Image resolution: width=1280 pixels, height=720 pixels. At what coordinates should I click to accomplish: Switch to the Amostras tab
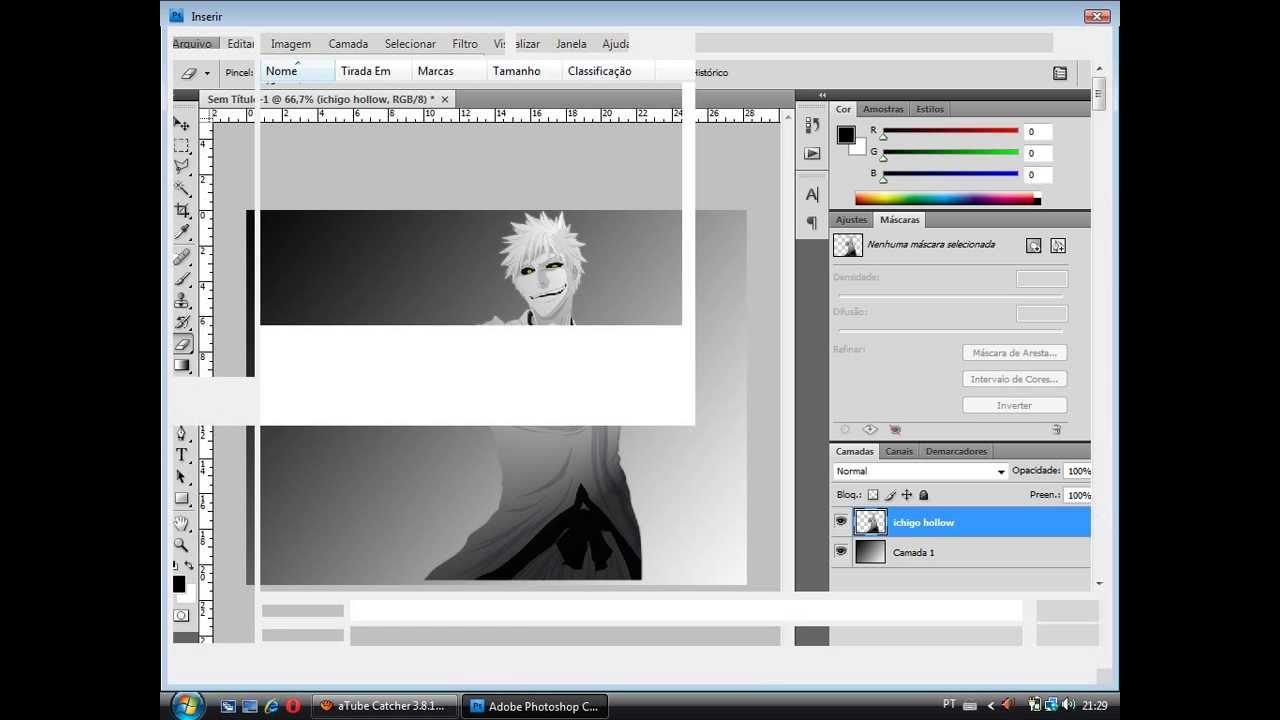pos(883,109)
